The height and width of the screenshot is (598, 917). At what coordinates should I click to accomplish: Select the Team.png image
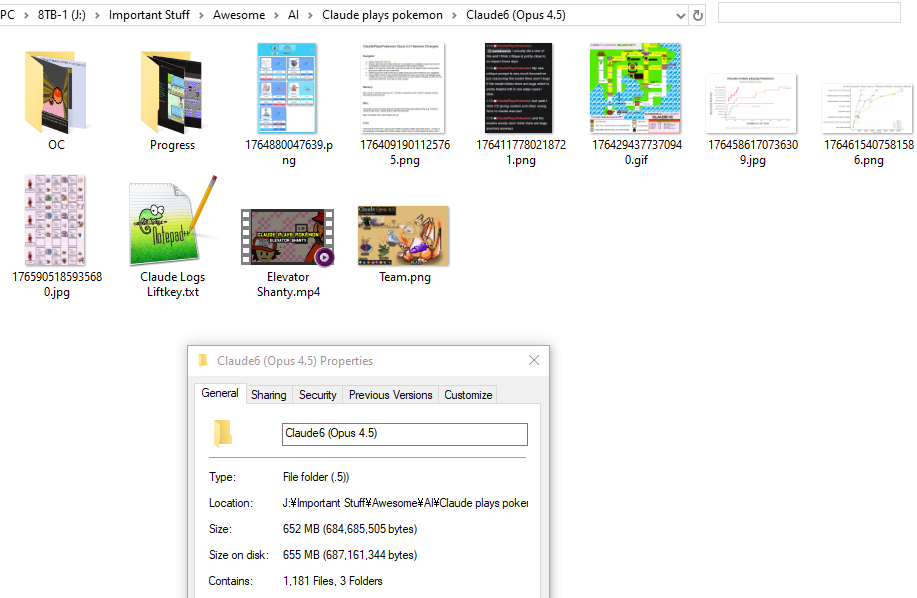[x=404, y=236]
